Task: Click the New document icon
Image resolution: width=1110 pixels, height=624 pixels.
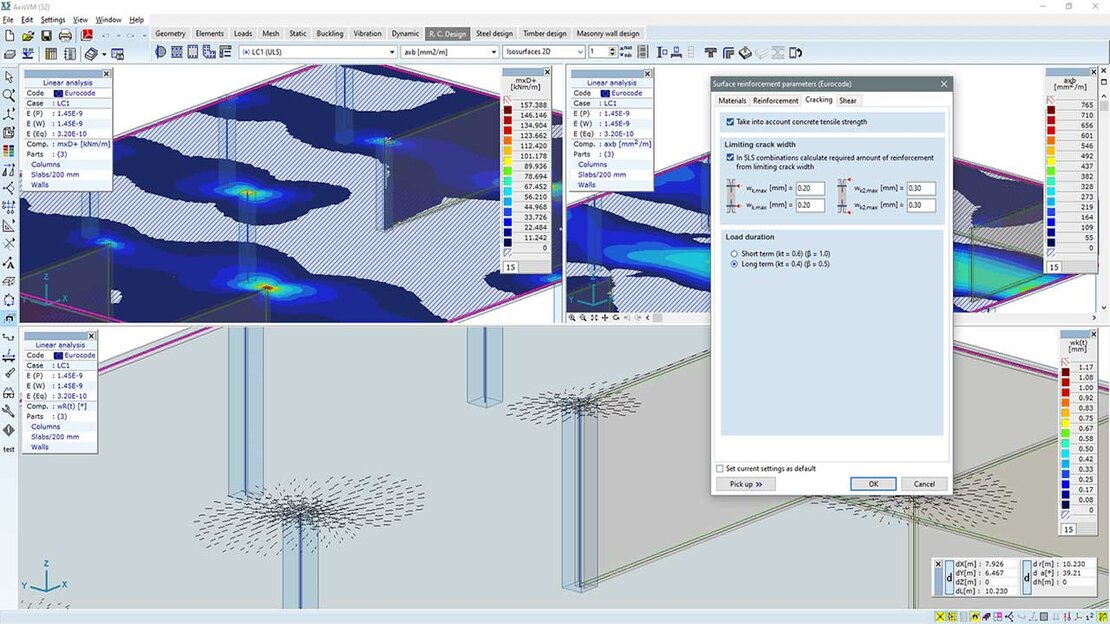Action: (9, 36)
